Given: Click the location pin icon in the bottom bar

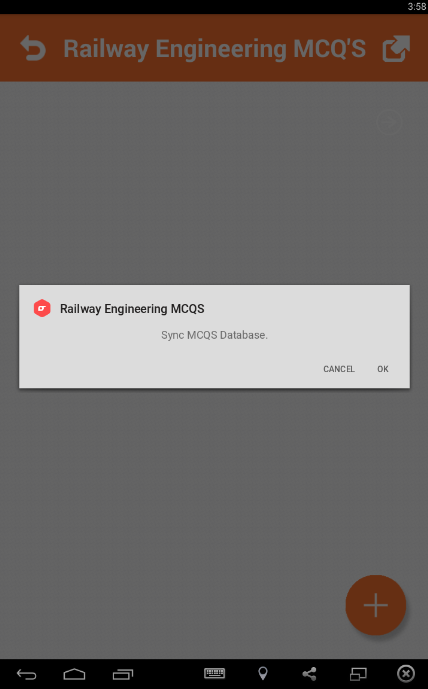Looking at the screenshot, I should tap(263, 673).
